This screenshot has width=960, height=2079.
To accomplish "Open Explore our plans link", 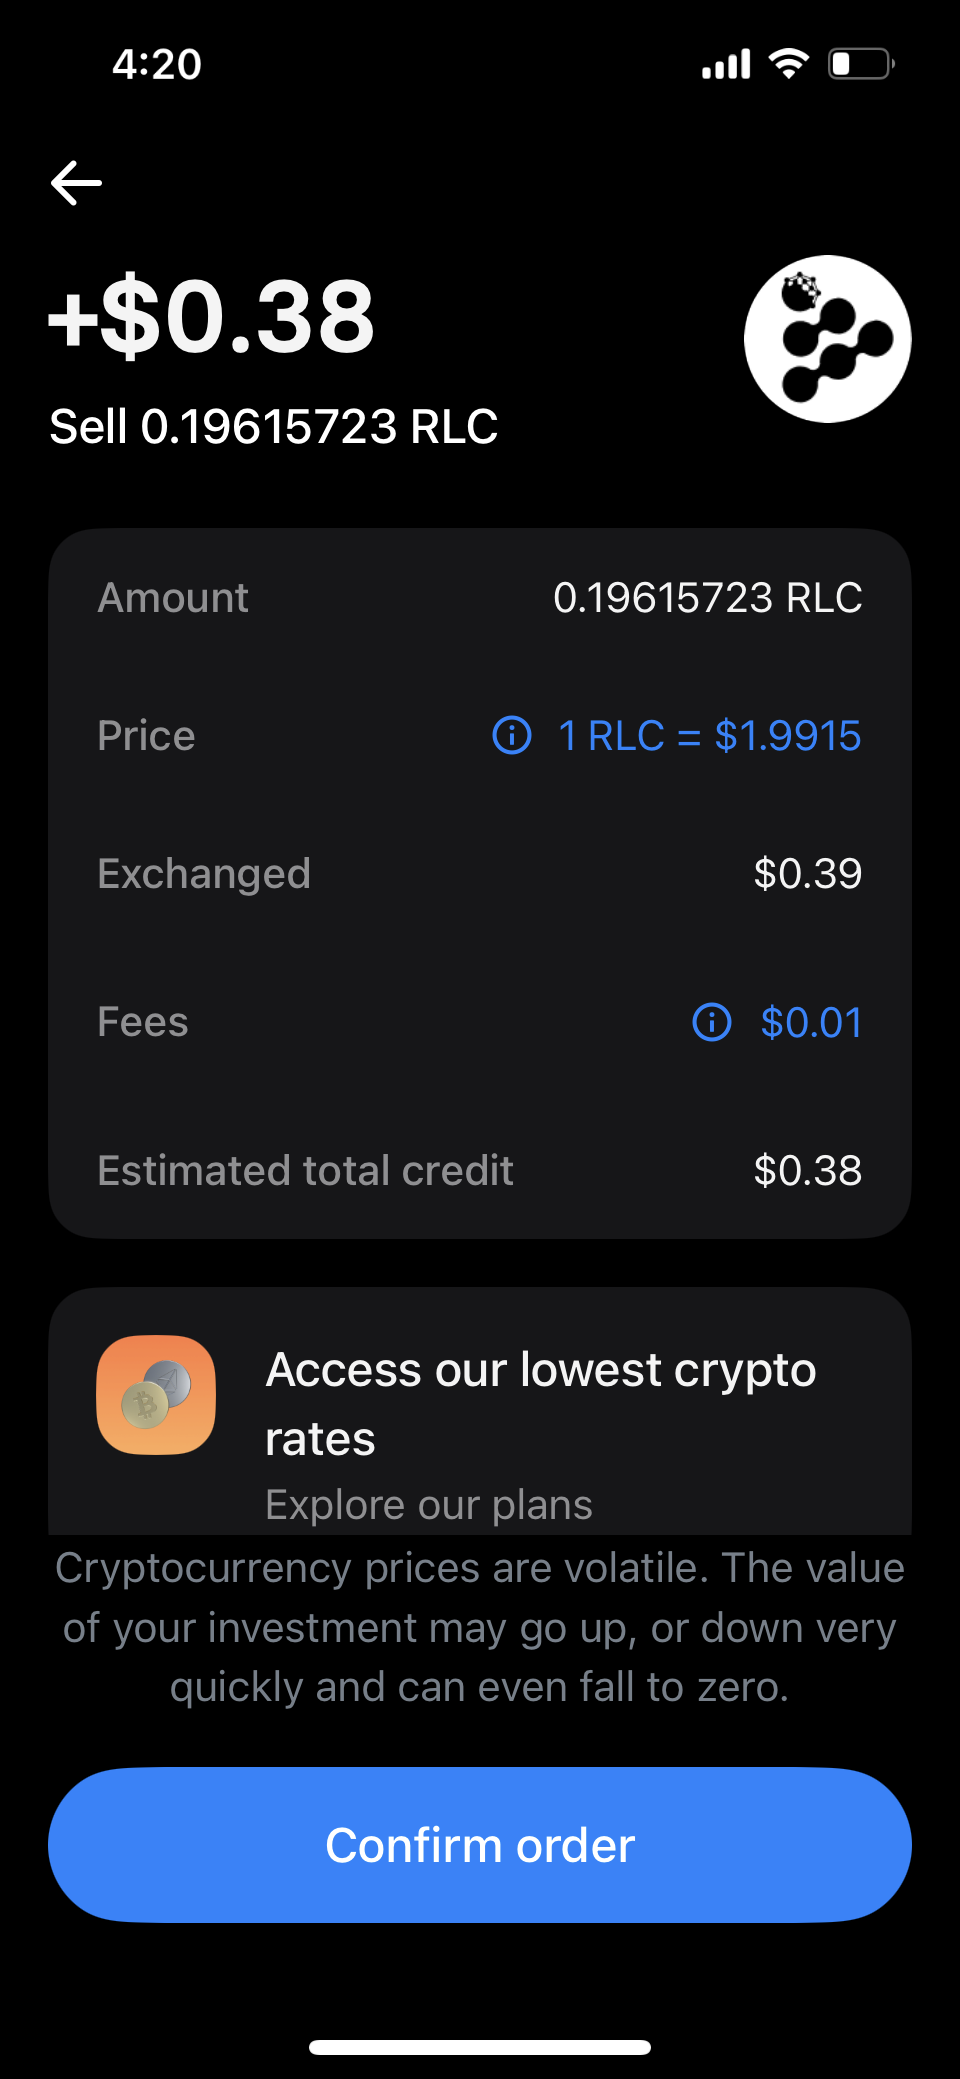I will (x=429, y=1505).
